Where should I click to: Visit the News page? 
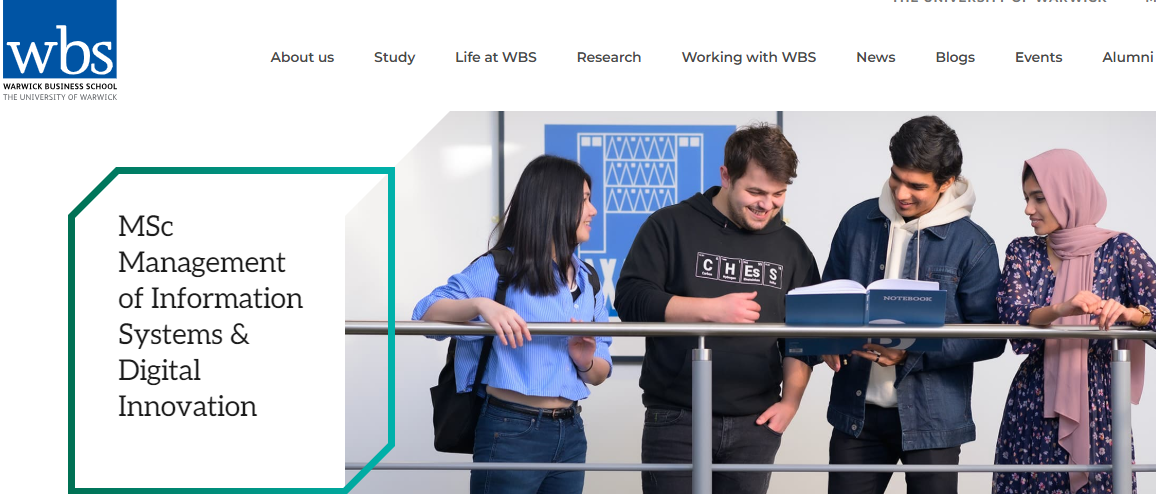point(876,57)
